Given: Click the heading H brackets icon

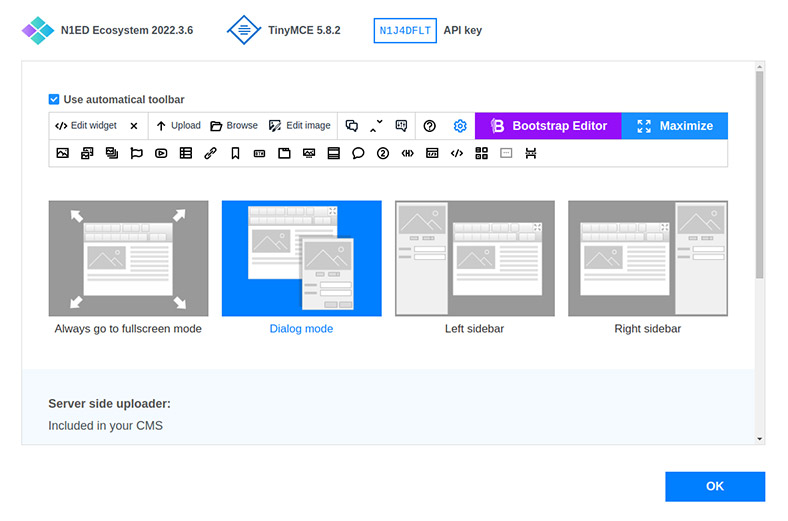Looking at the screenshot, I should [408, 153].
